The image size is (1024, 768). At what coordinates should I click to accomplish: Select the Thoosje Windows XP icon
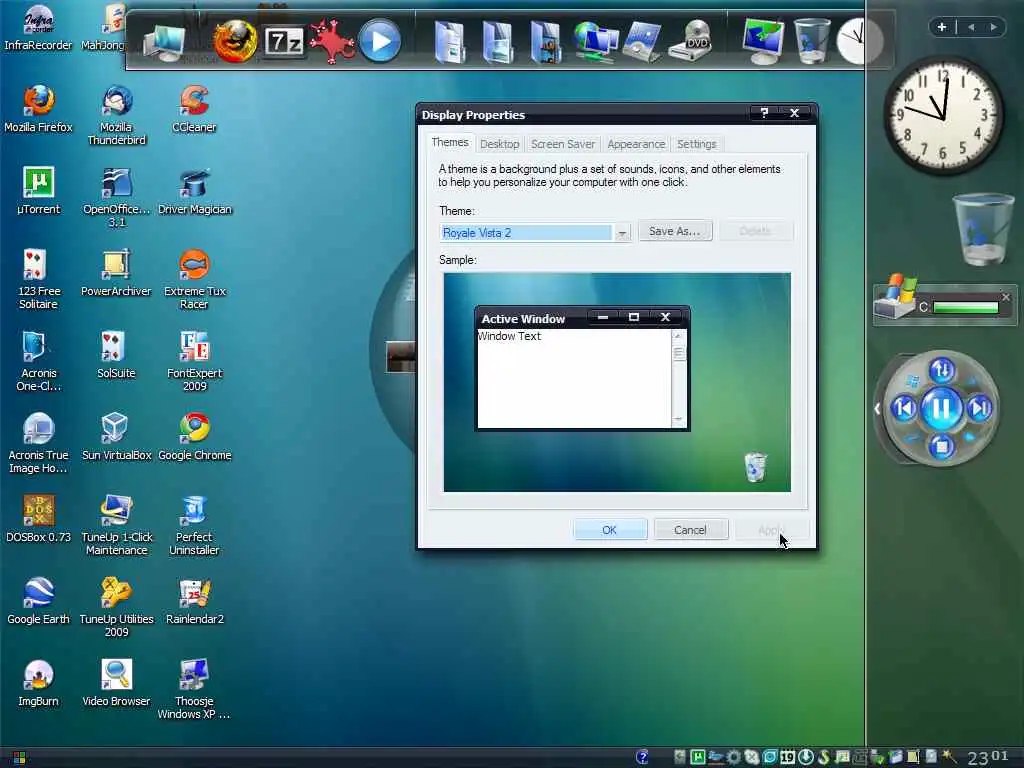(194, 689)
